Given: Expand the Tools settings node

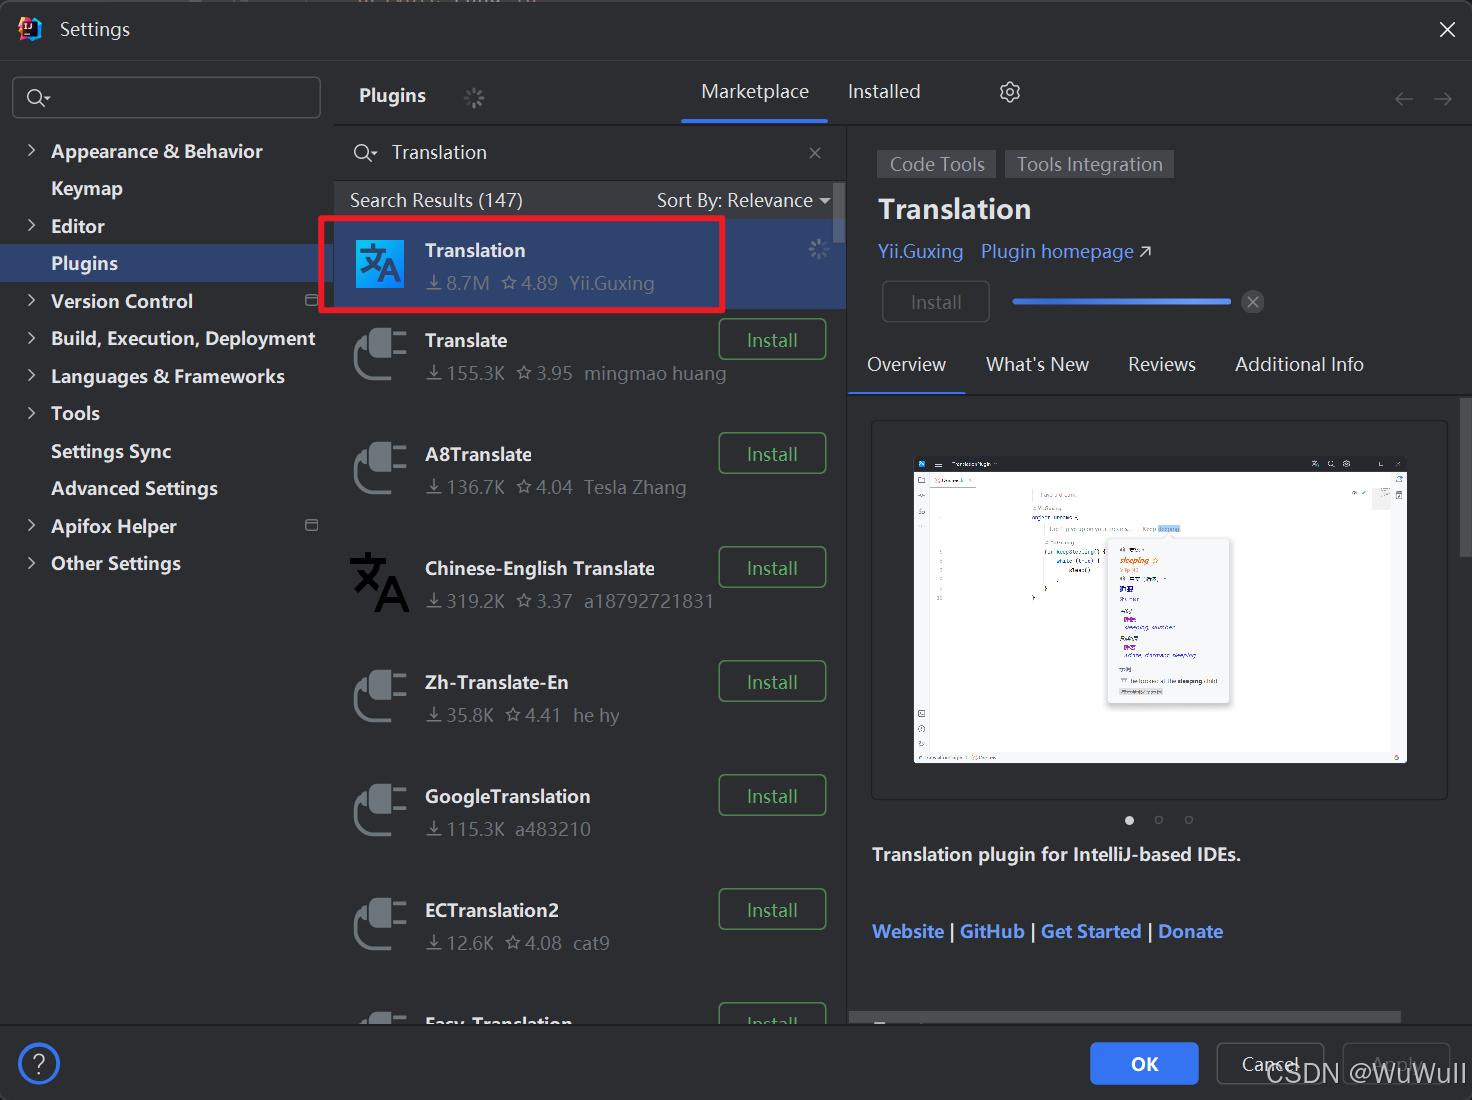Looking at the screenshot, I should pyautogui.click(x=31, y=412).
